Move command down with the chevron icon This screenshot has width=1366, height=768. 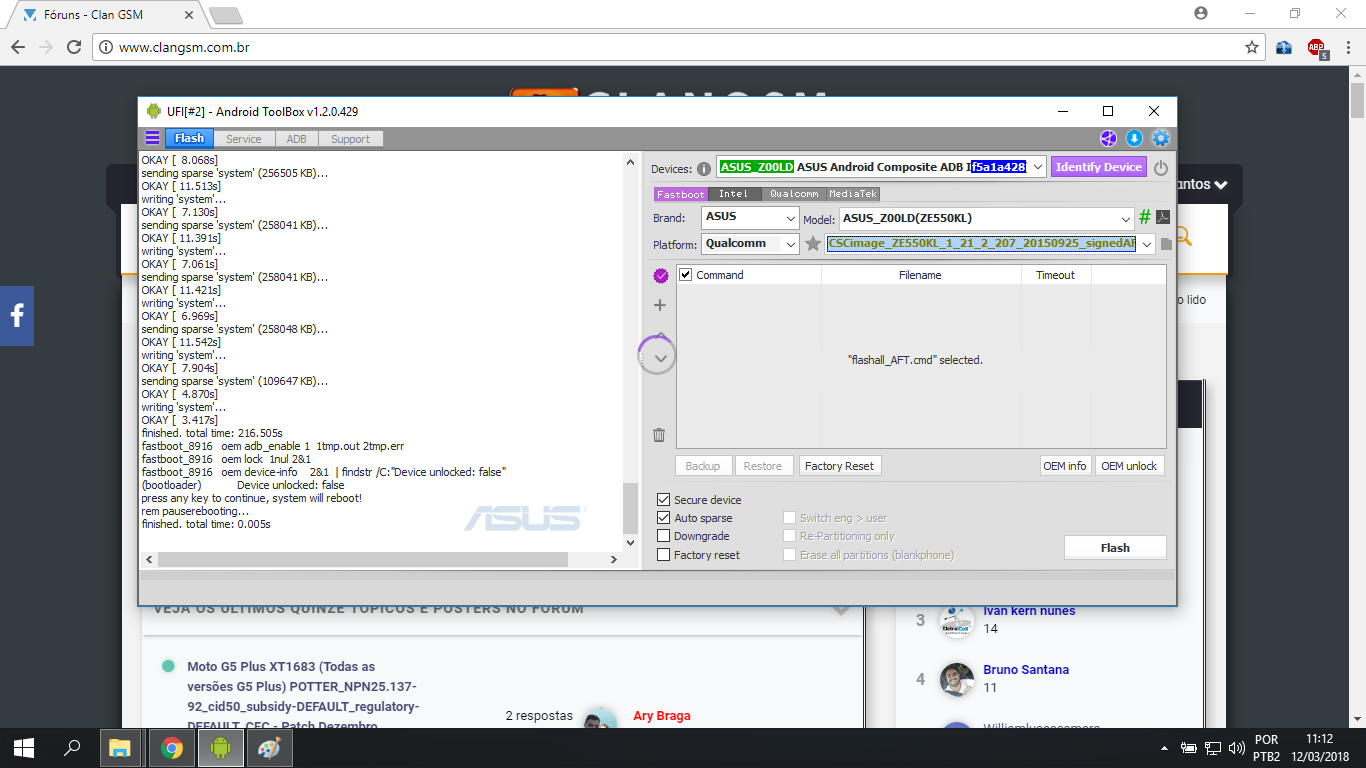[660, 358]
